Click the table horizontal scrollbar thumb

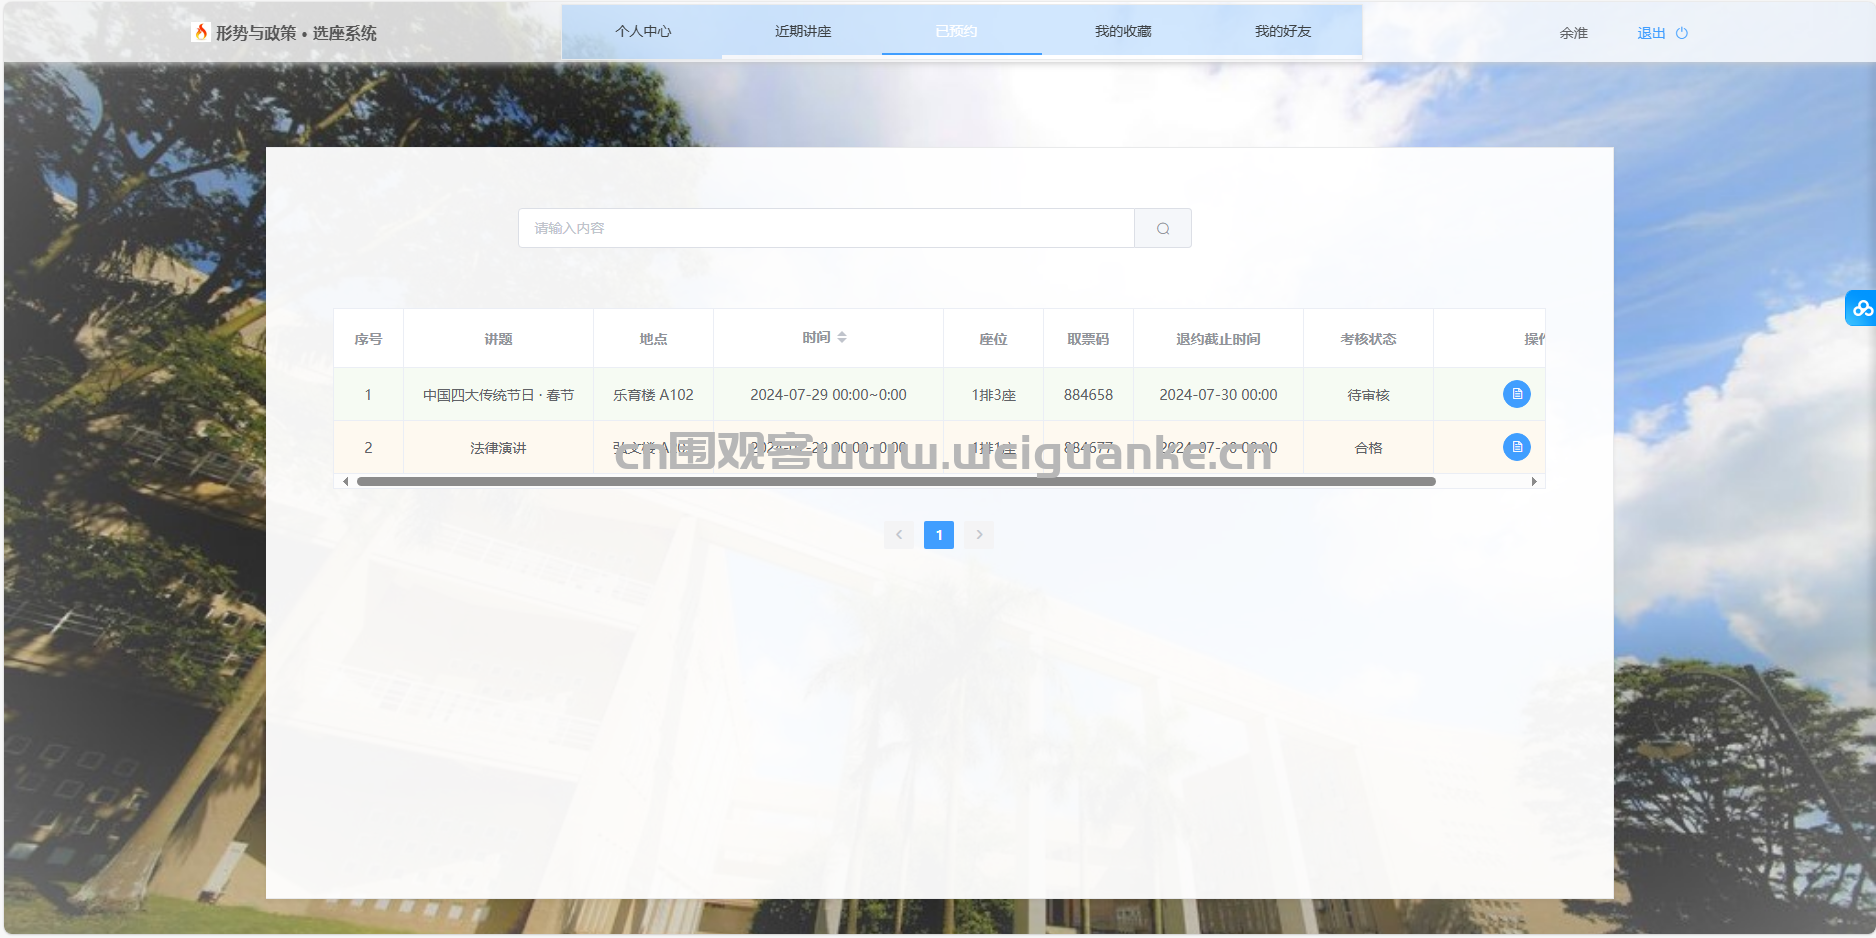coord(896,482)
